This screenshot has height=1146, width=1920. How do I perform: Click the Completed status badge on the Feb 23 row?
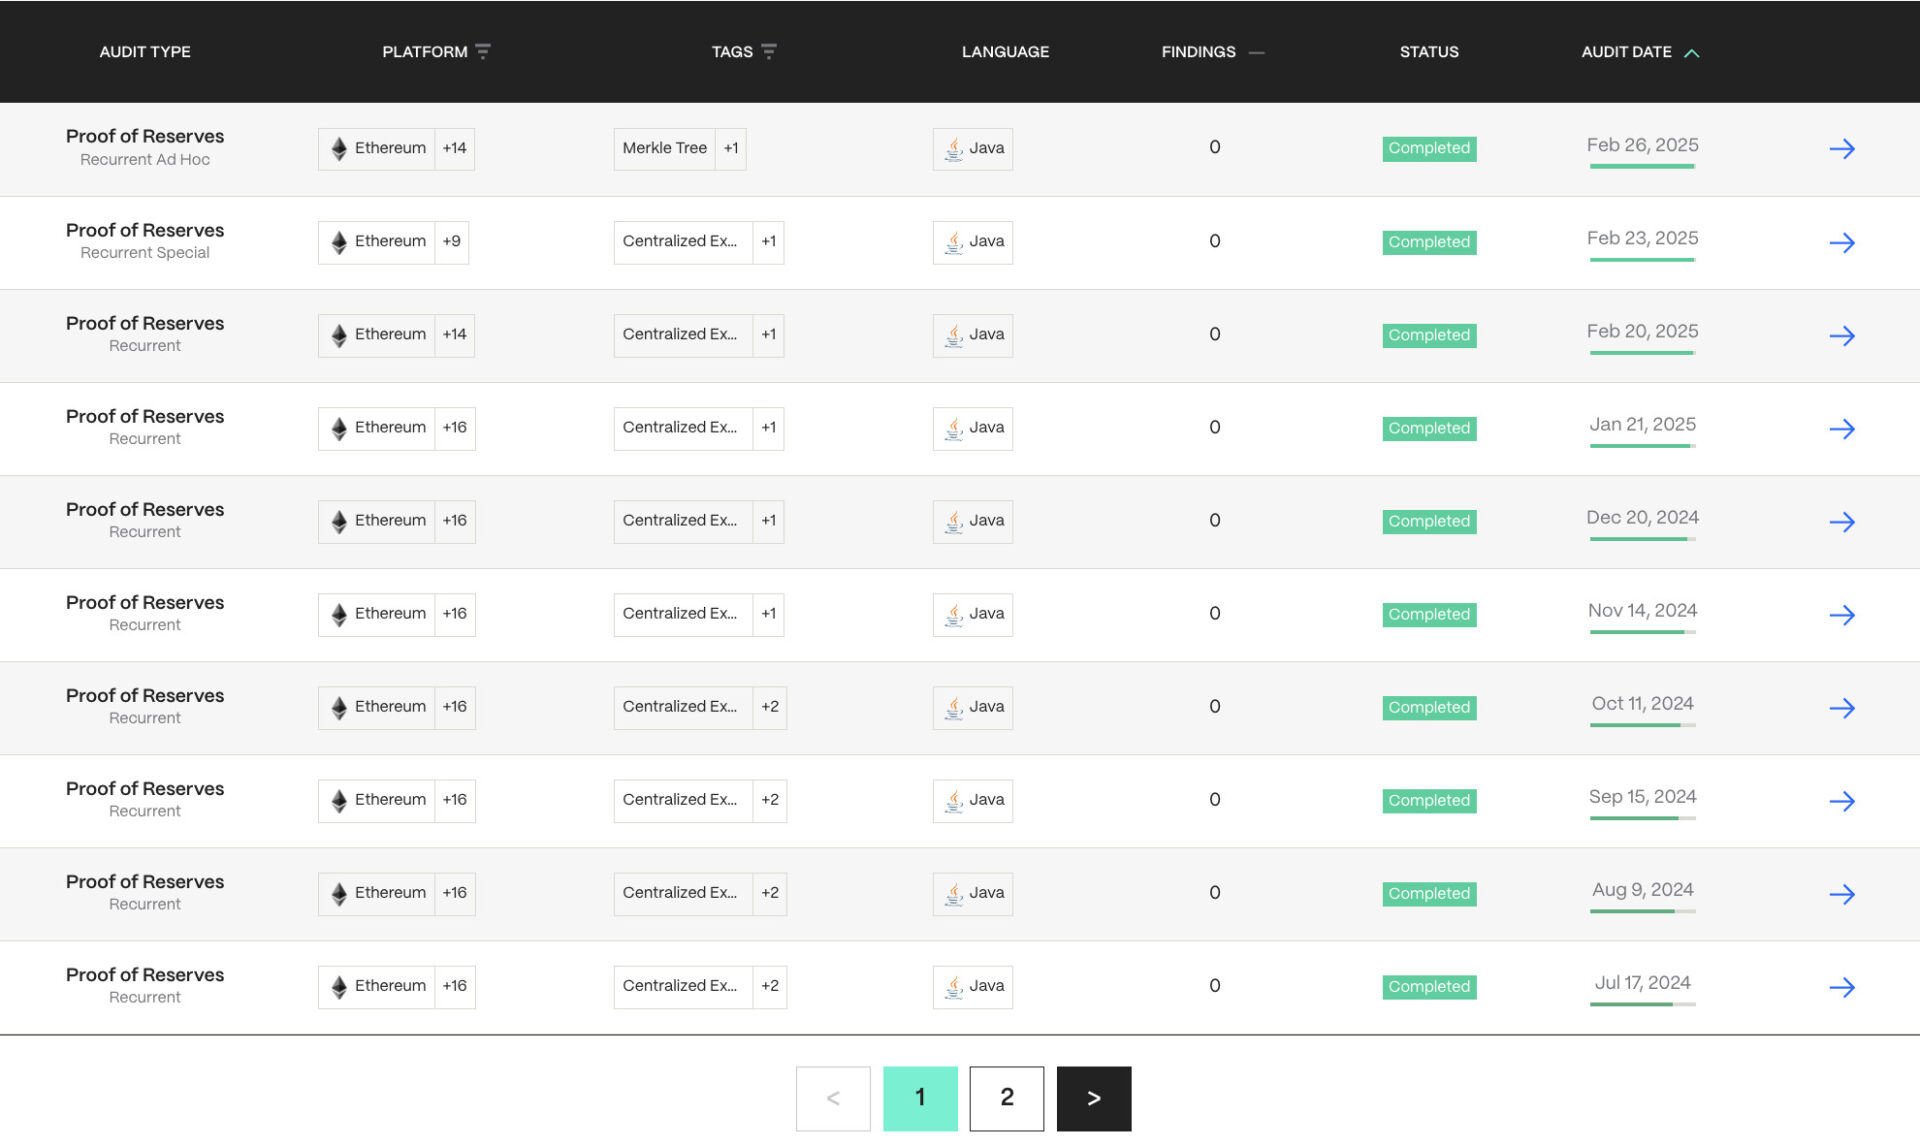1429,242
